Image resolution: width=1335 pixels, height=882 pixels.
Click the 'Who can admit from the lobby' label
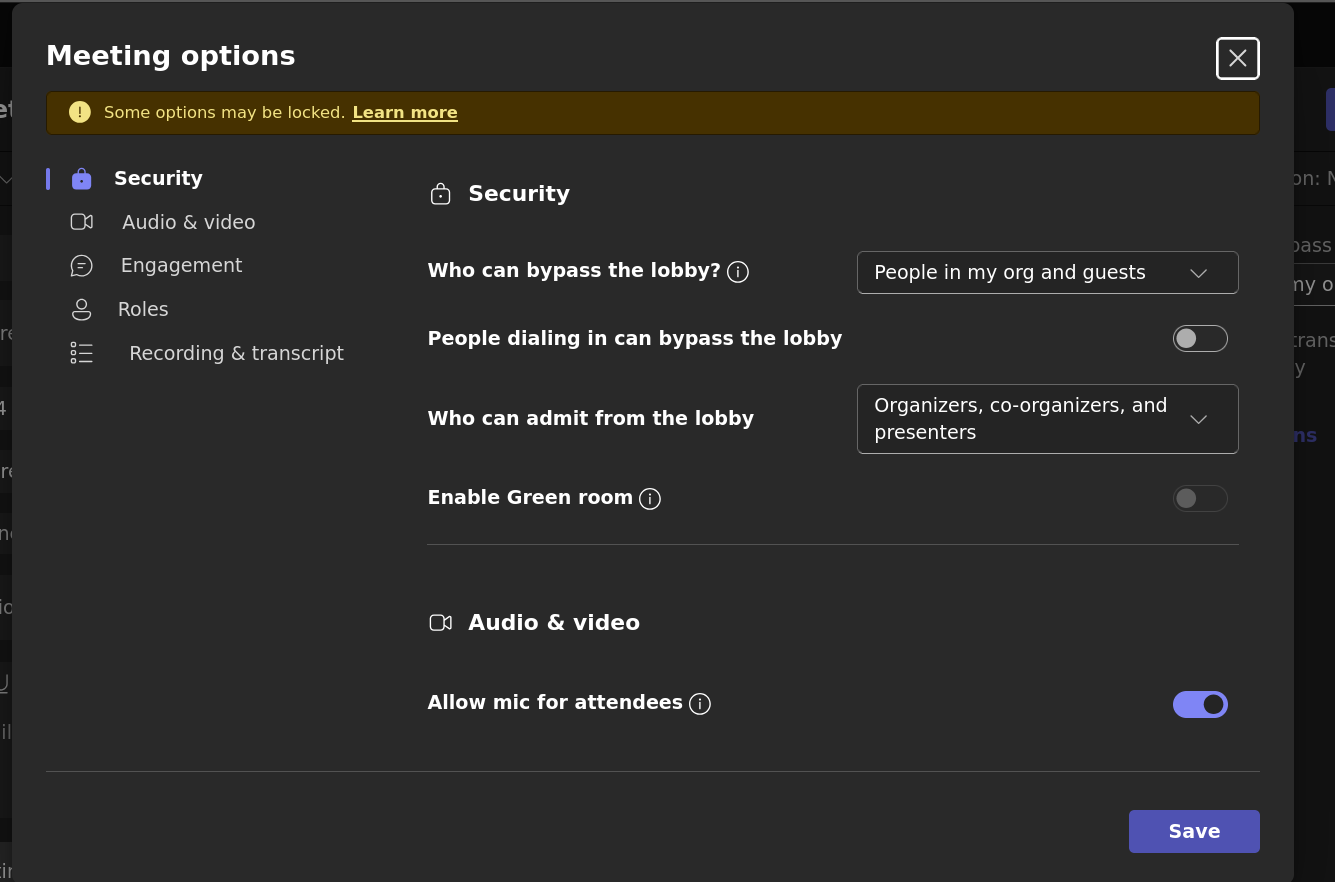(591, 419)
